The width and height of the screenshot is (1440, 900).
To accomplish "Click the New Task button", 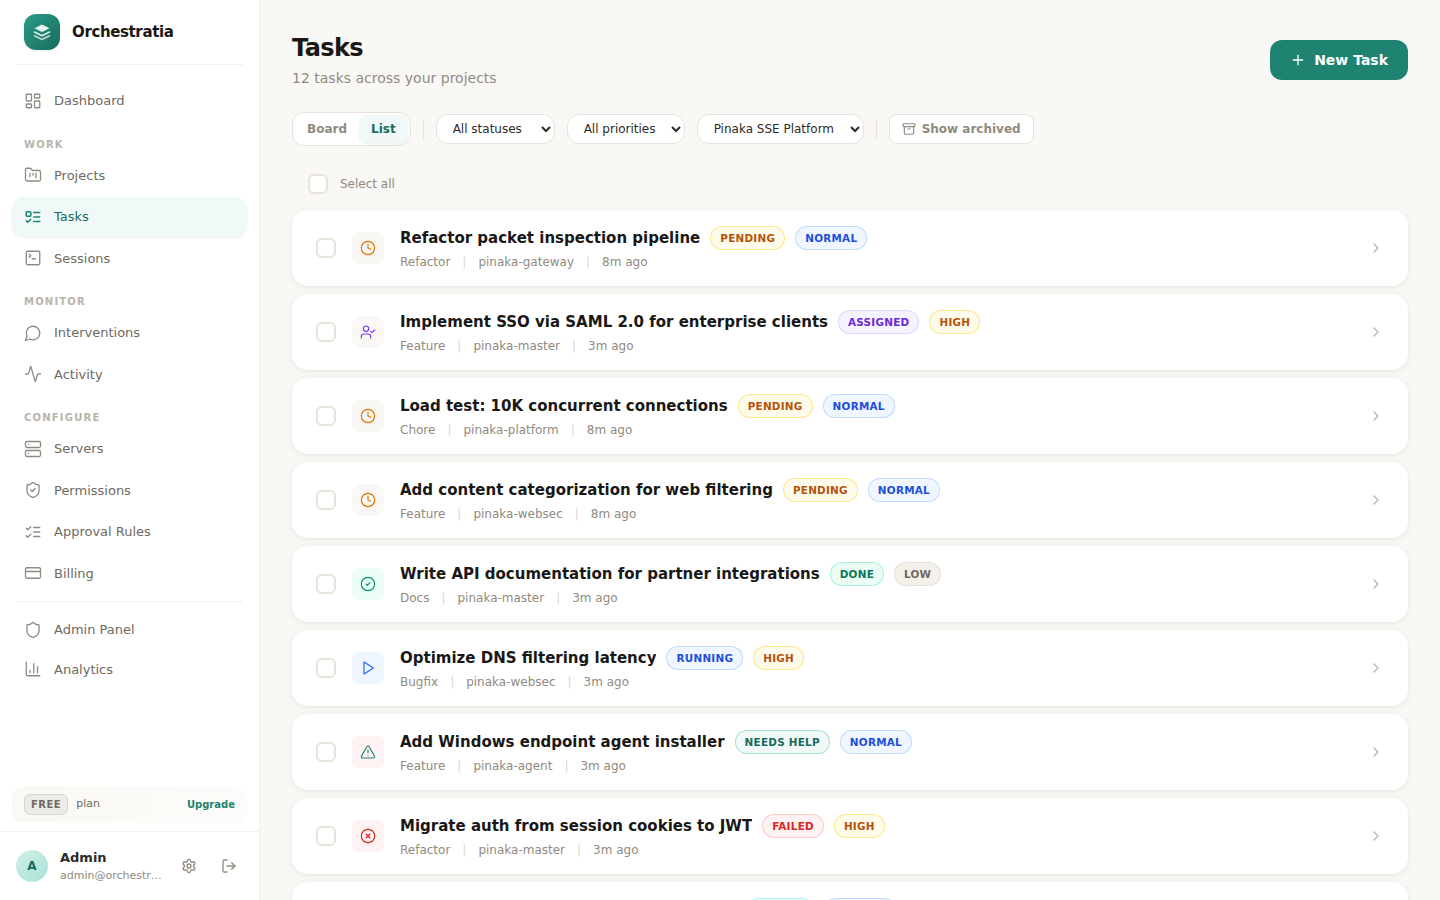I will point(1338,60).
